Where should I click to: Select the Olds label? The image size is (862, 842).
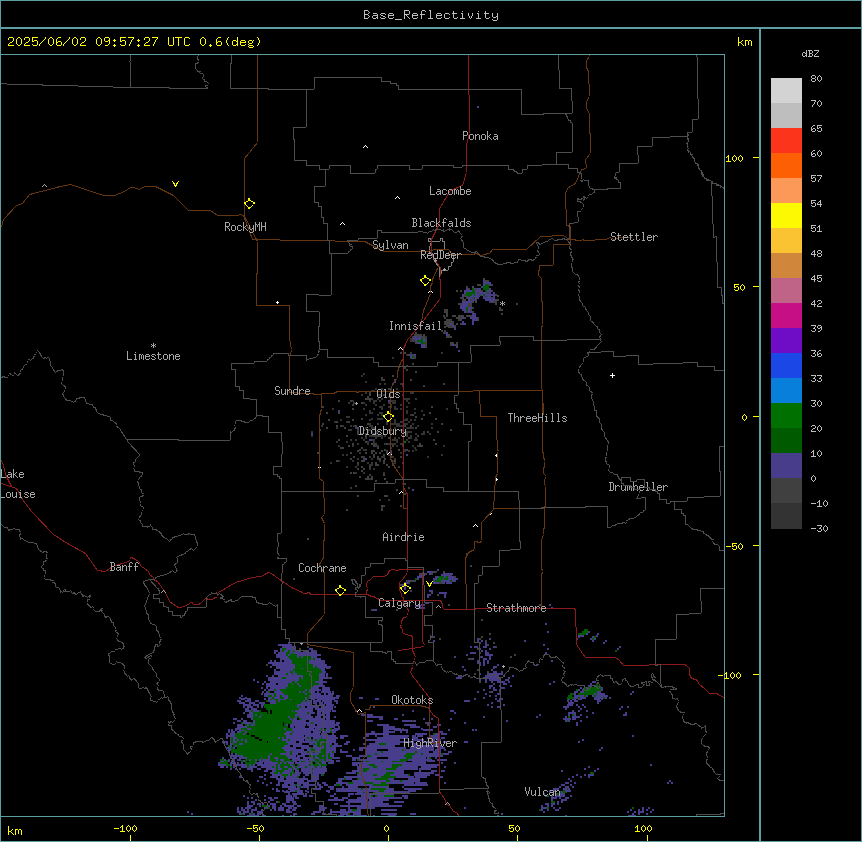click(388, 394)
